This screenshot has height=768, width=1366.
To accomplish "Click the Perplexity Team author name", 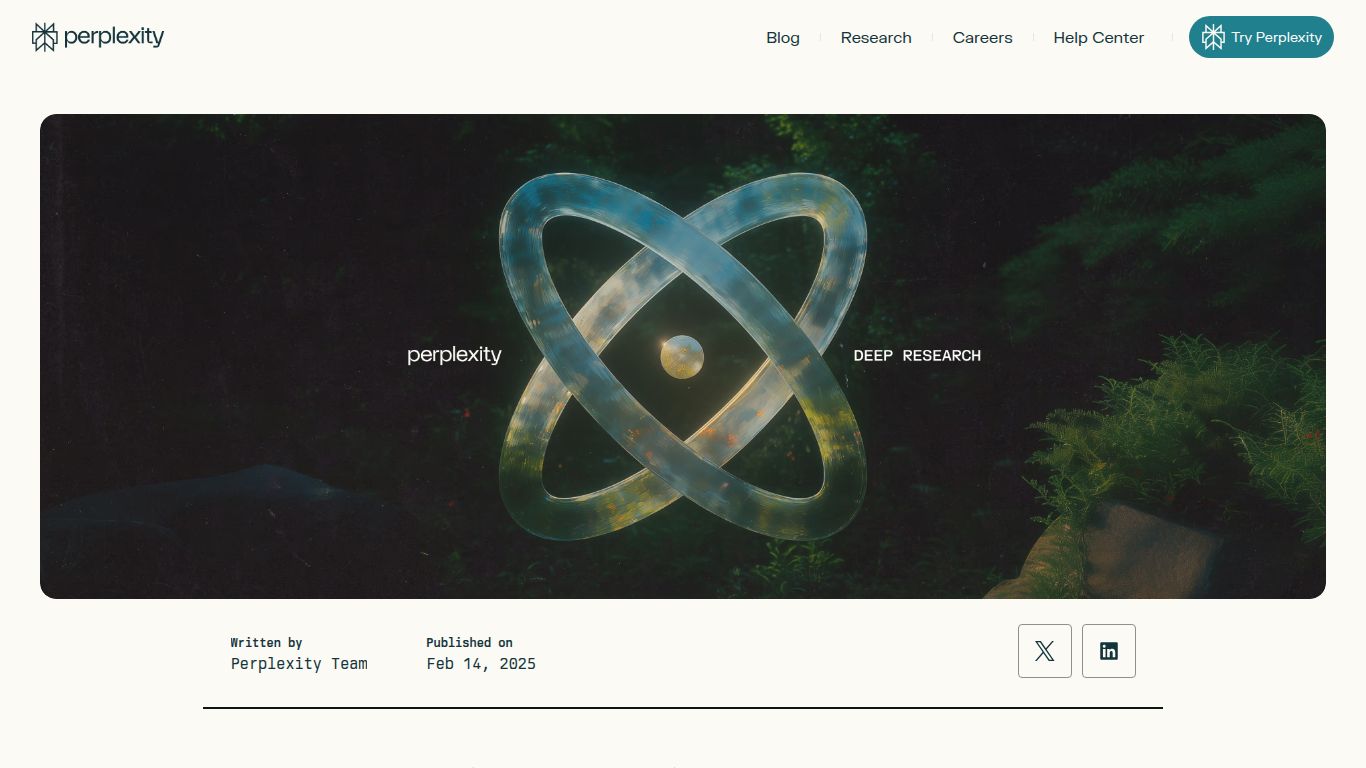I will click(x=299, y=663).
